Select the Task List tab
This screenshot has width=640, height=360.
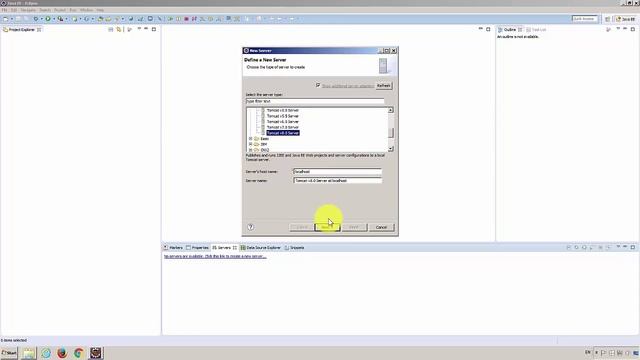coord(536,30)
